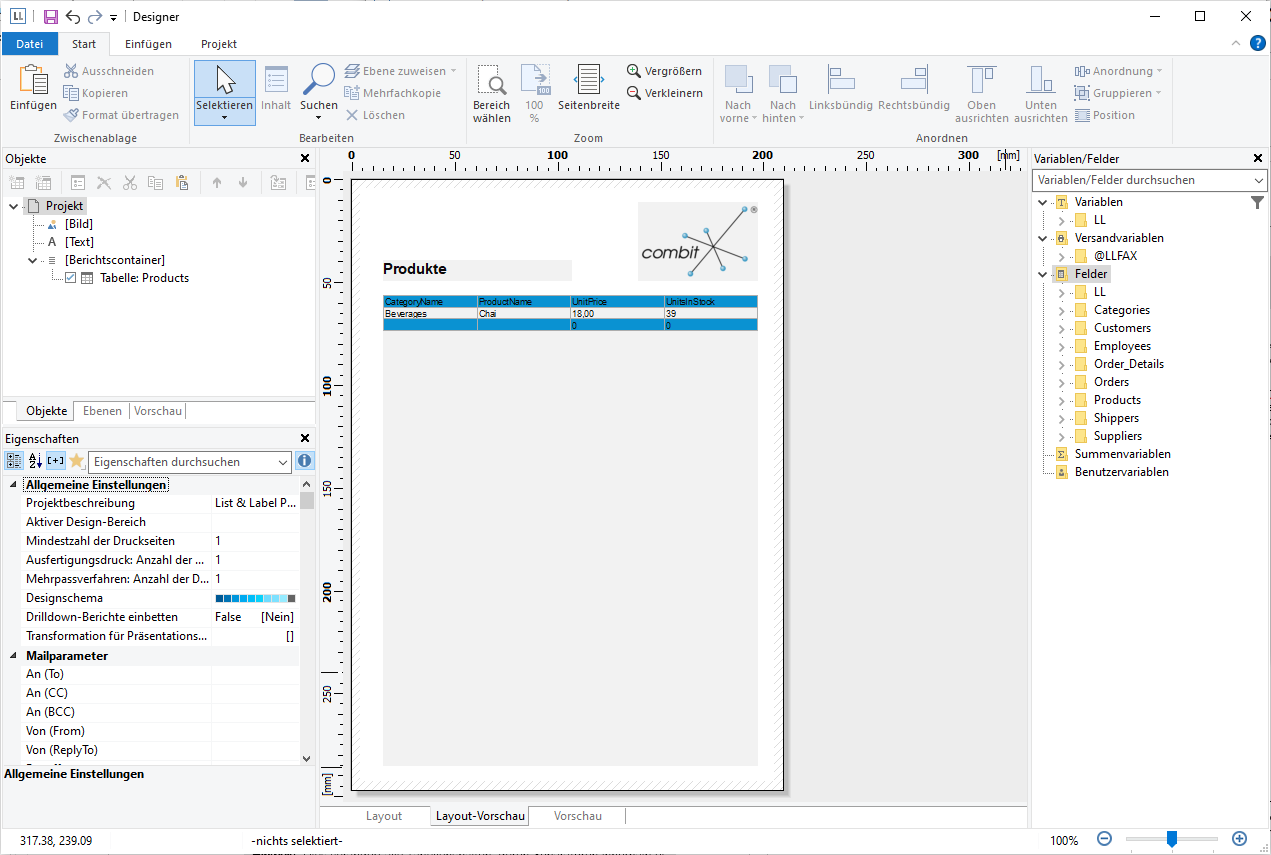This screenshot has height=855, width=1271.
Task: Switch to the Vorschau bottom tab
Action: point(577,816)
